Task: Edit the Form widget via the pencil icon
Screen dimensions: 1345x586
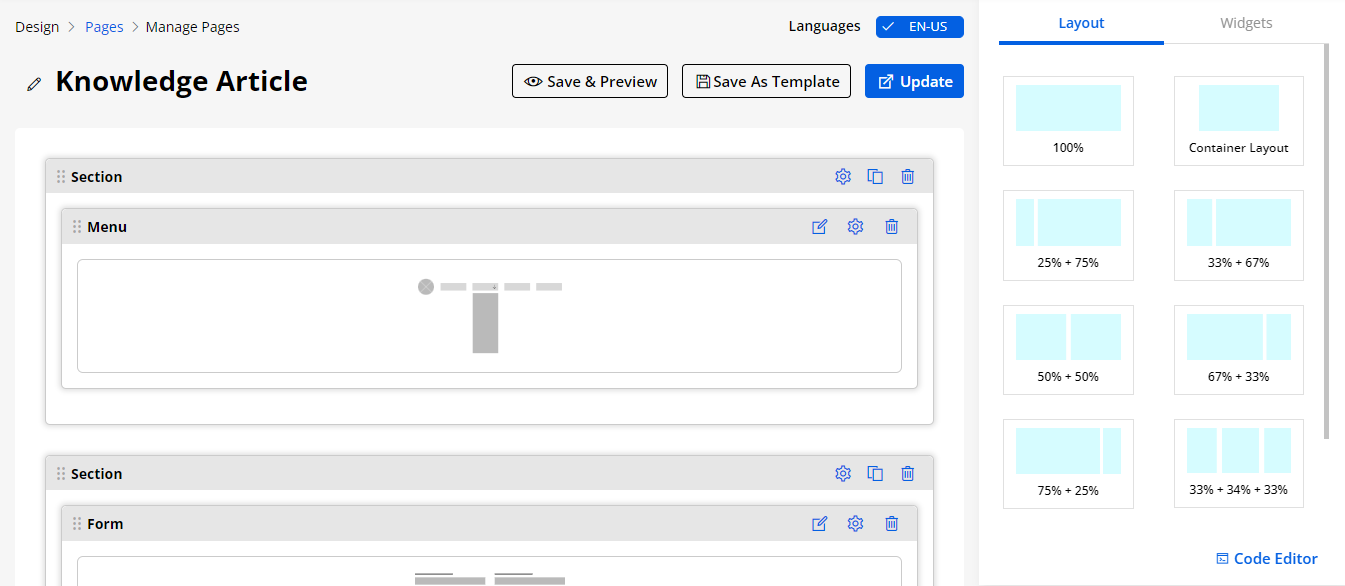Action: pos(820,524)
